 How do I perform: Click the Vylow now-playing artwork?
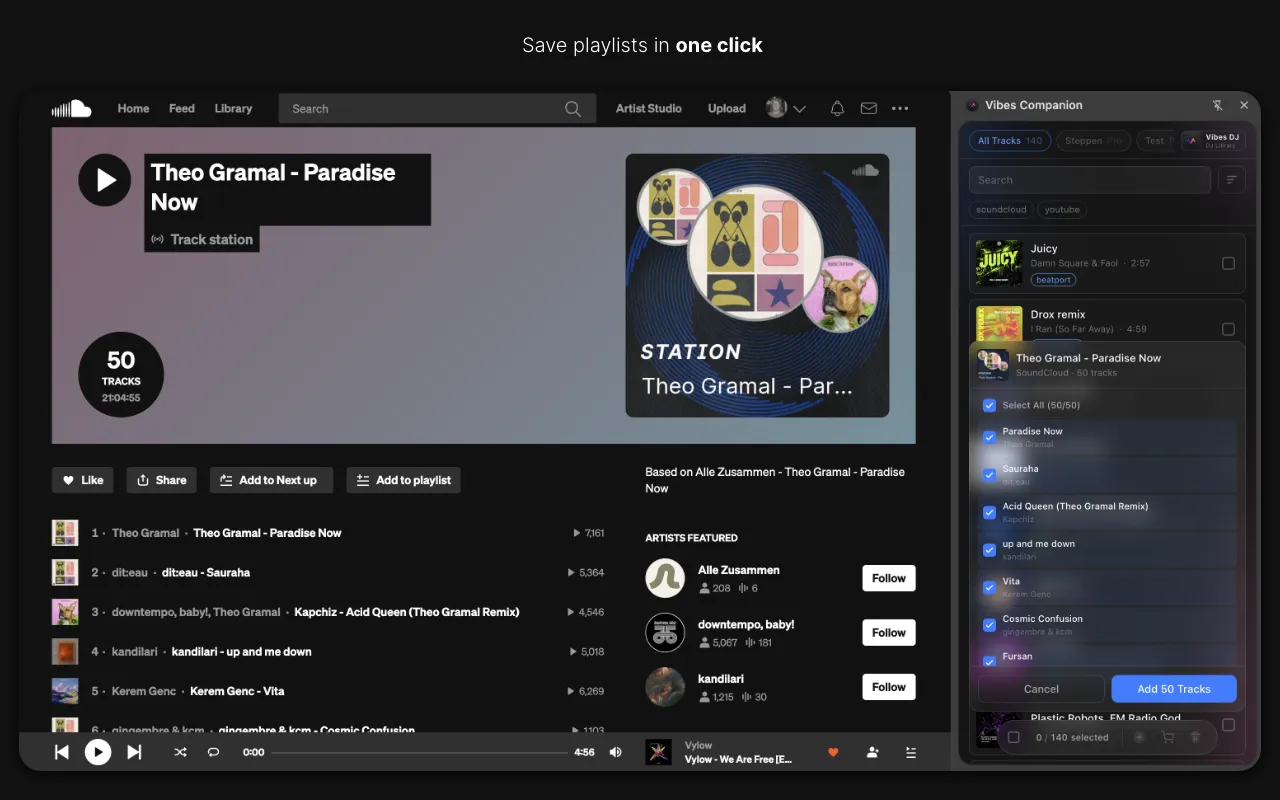pos(658,752)
